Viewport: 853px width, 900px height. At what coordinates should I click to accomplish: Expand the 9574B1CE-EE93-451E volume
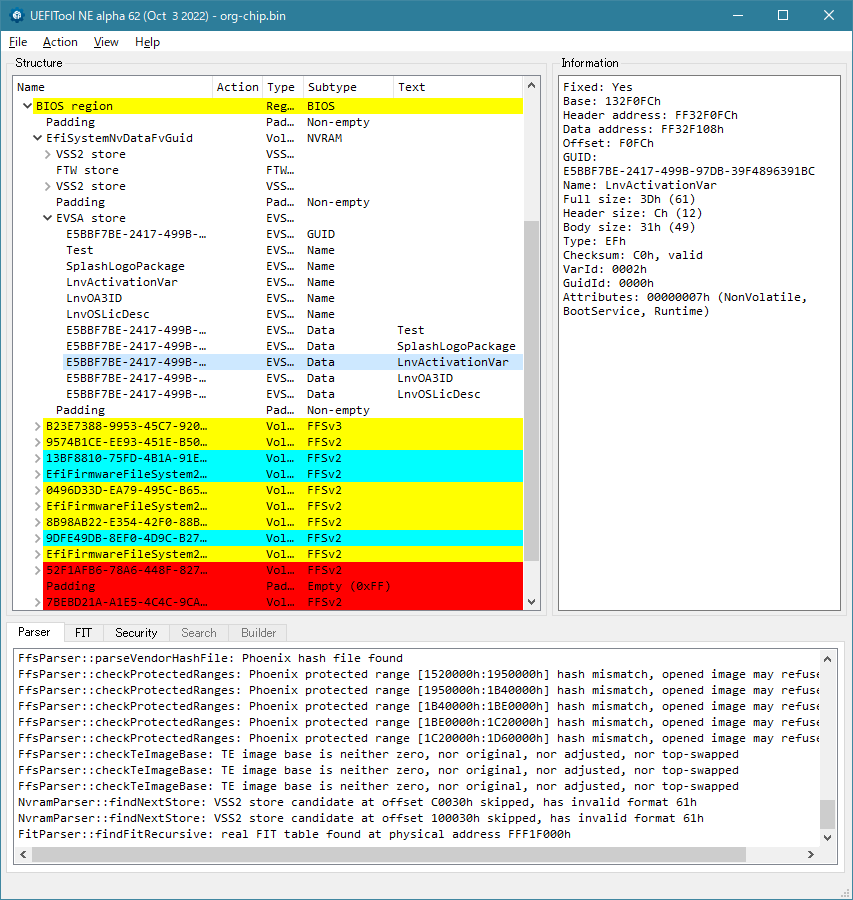click(x=37, y=443)
